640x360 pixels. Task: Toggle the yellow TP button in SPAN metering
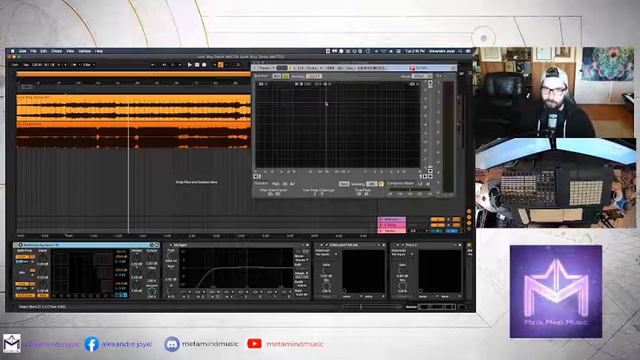pyautogui.click(x=381, y=184)
